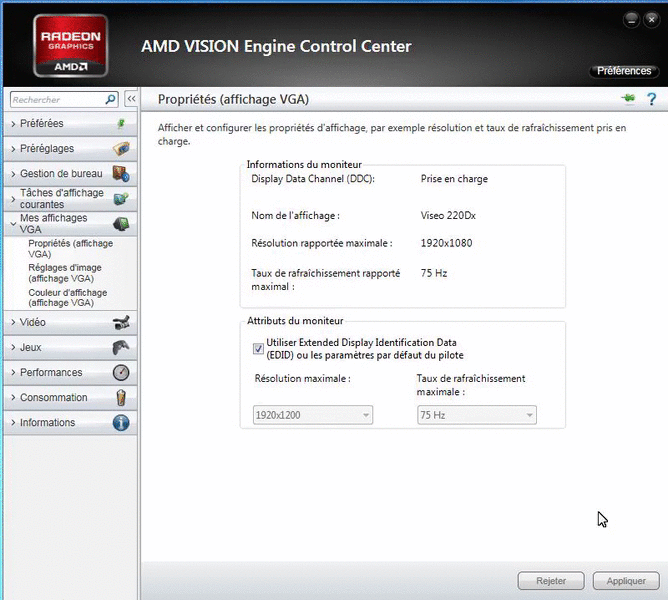
Task: Select Réglages d'image (affichage VGA)
Action: coord(65,273)
